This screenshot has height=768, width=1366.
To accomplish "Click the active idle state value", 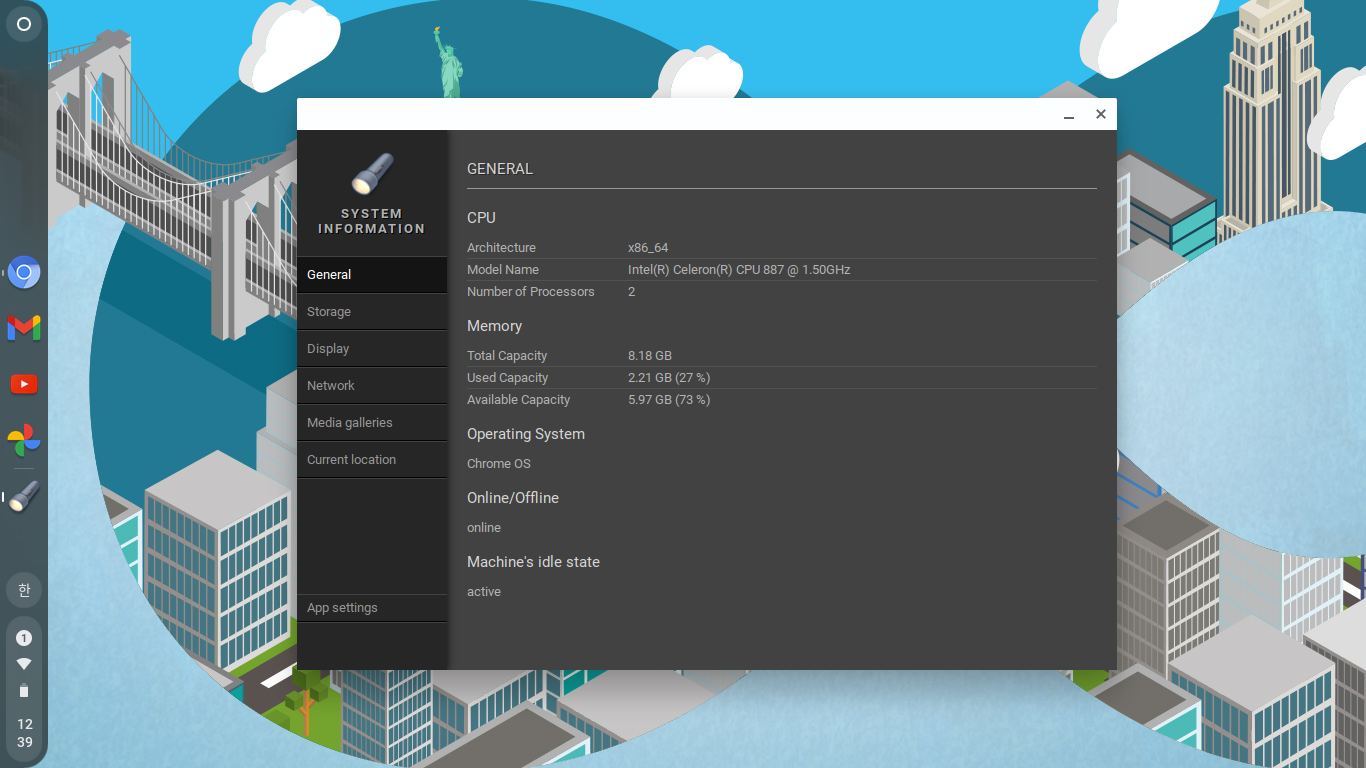I will (484, 592).
